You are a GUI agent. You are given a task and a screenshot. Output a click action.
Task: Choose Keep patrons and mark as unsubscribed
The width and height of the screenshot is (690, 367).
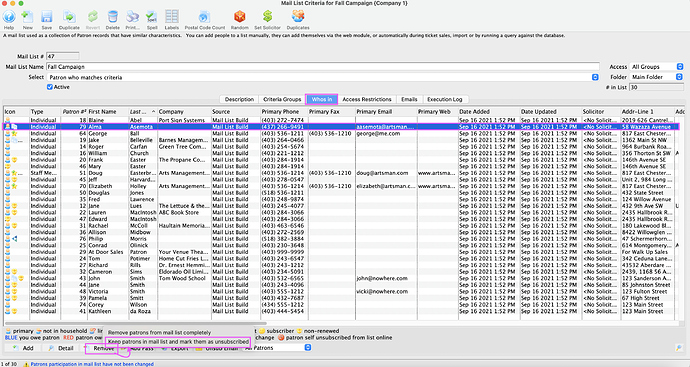[x=178, y=341]
